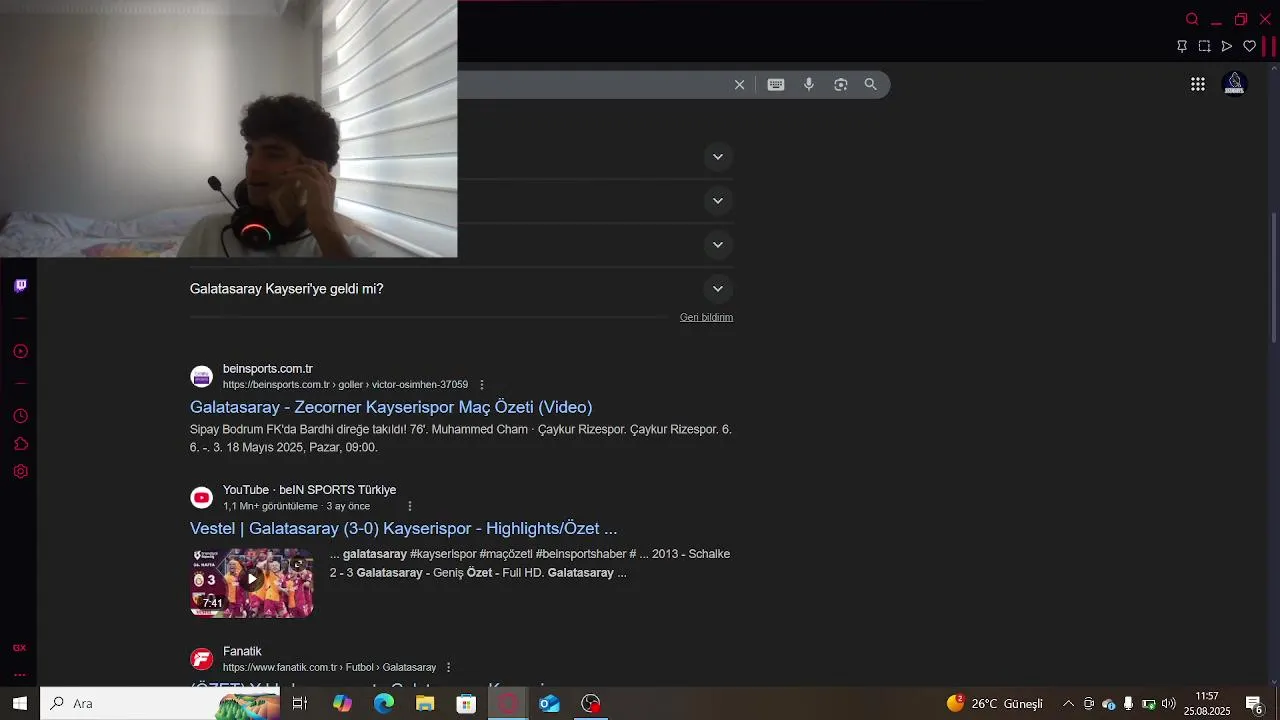Open Fanatik result options three dots
Screen dimensions: 1280x720
point(448,667)
